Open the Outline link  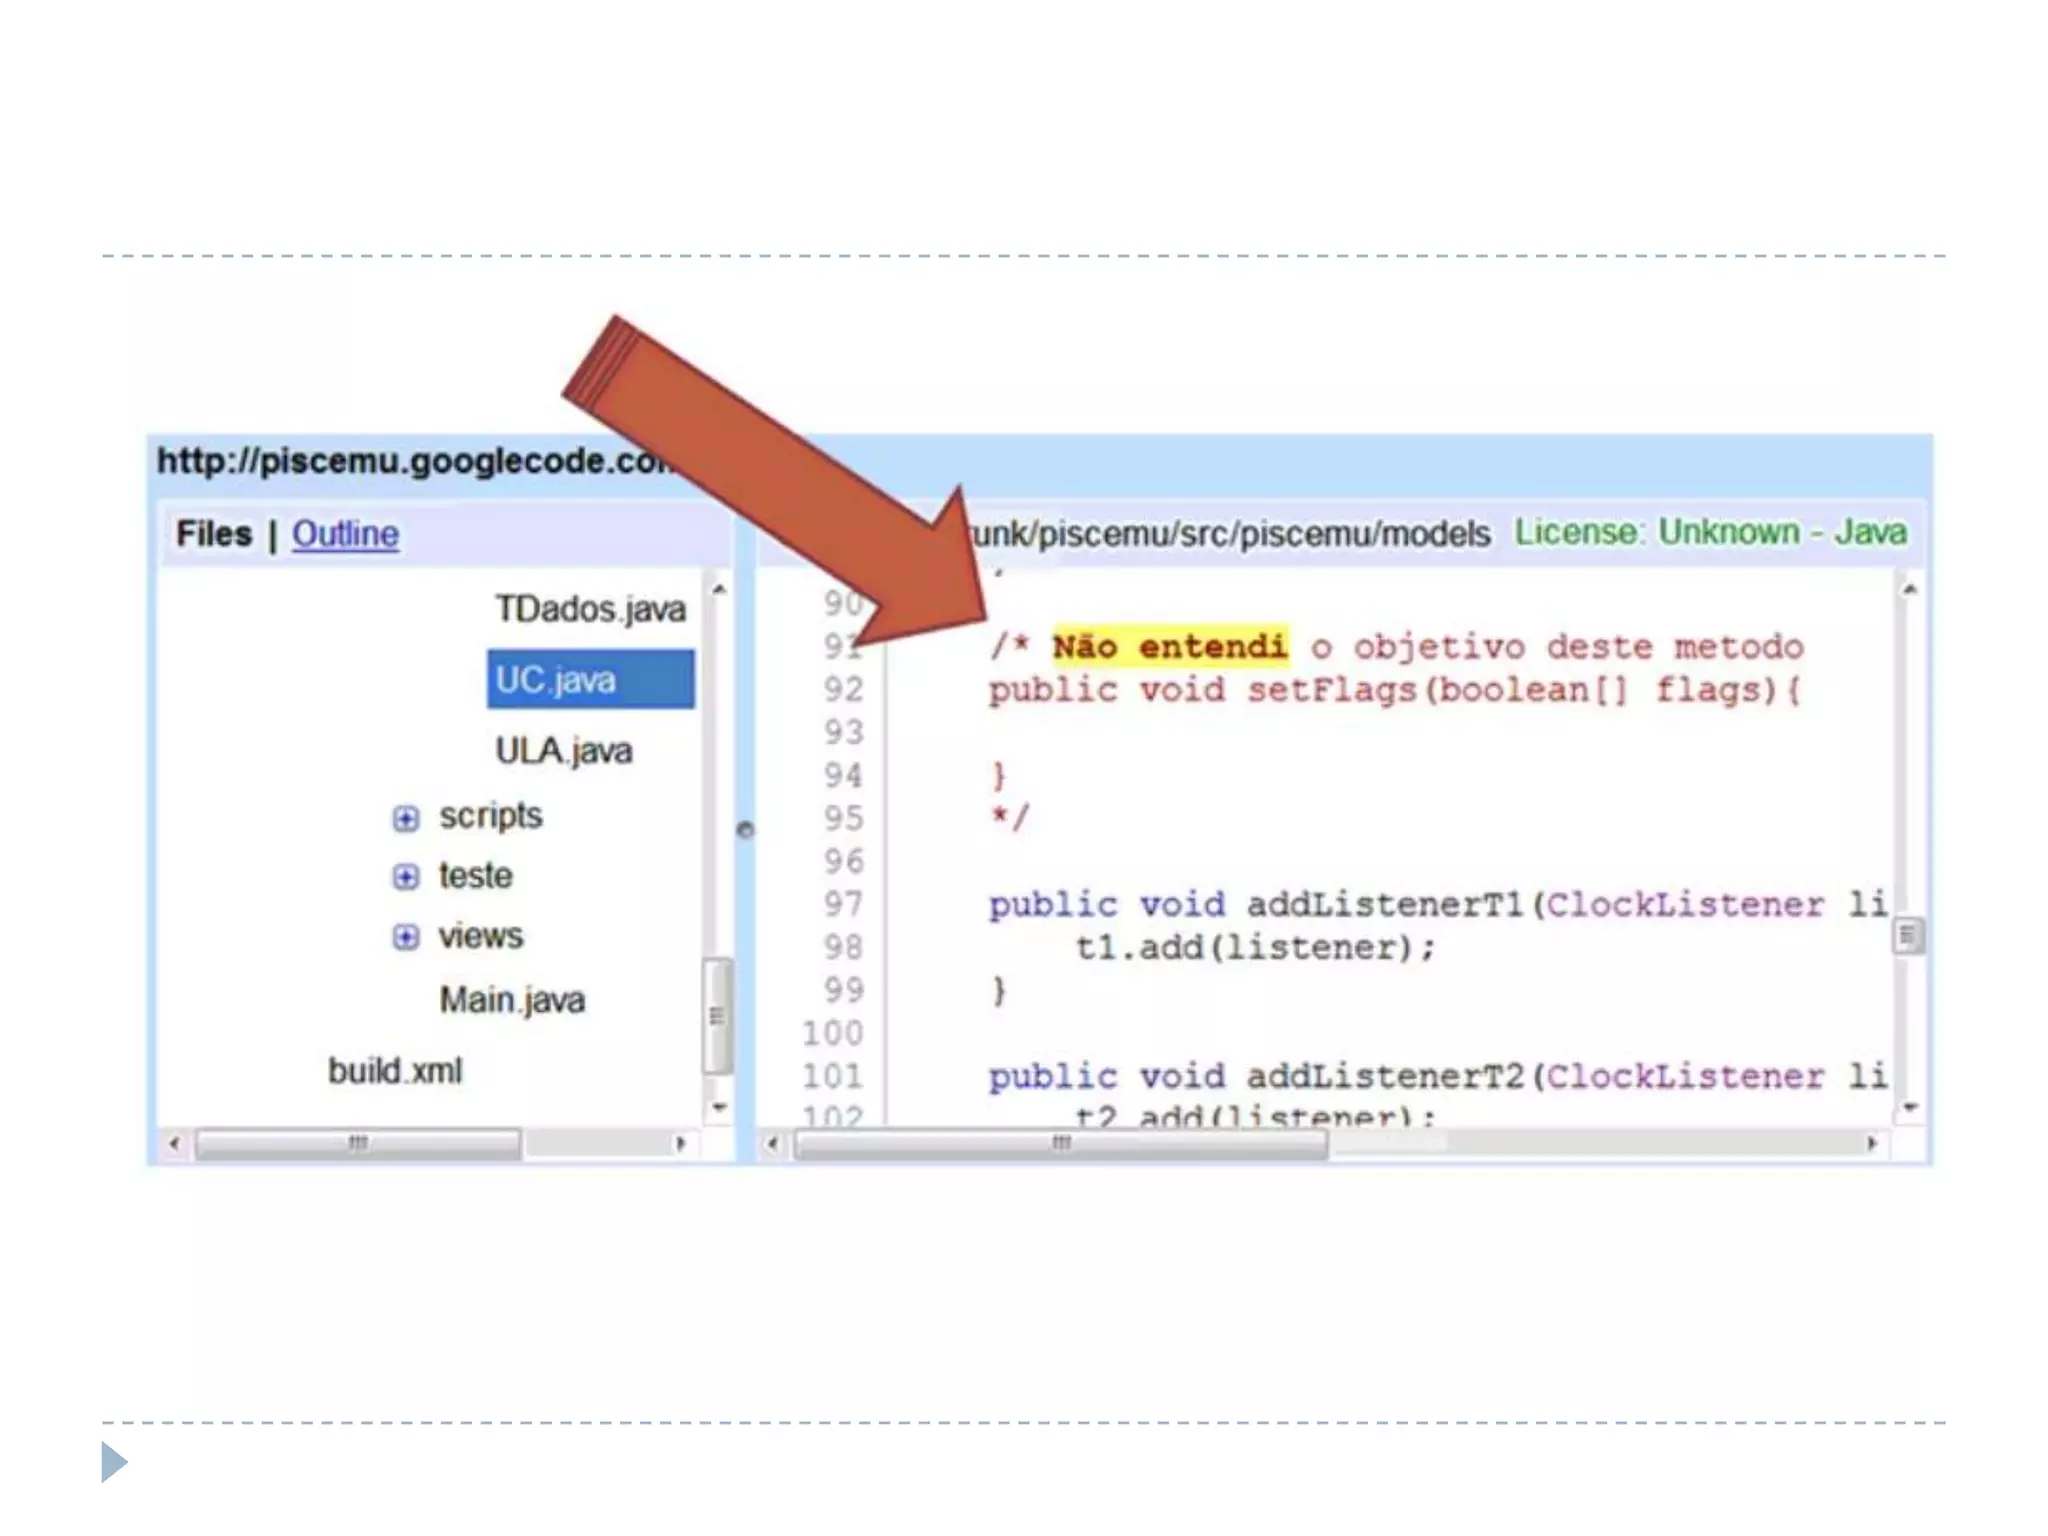tap(345, 534)
